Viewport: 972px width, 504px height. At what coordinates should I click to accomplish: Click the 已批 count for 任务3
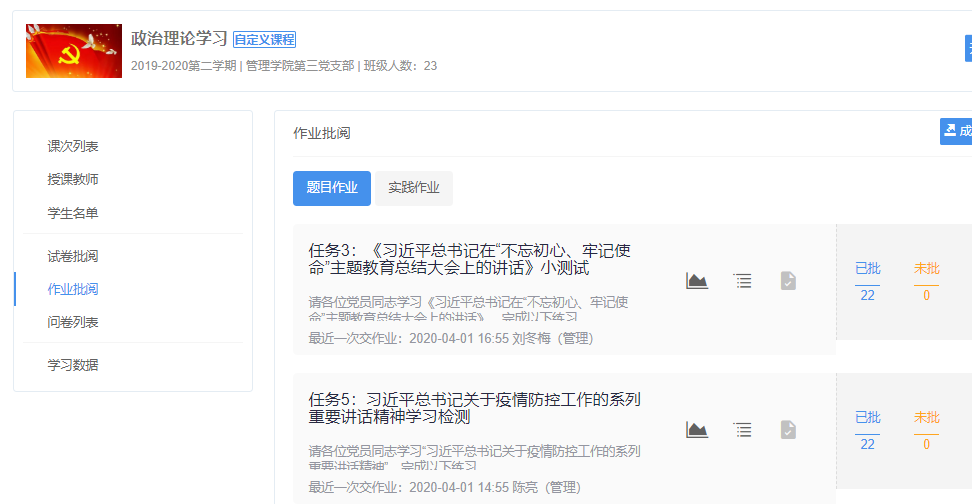click(867, 295)
